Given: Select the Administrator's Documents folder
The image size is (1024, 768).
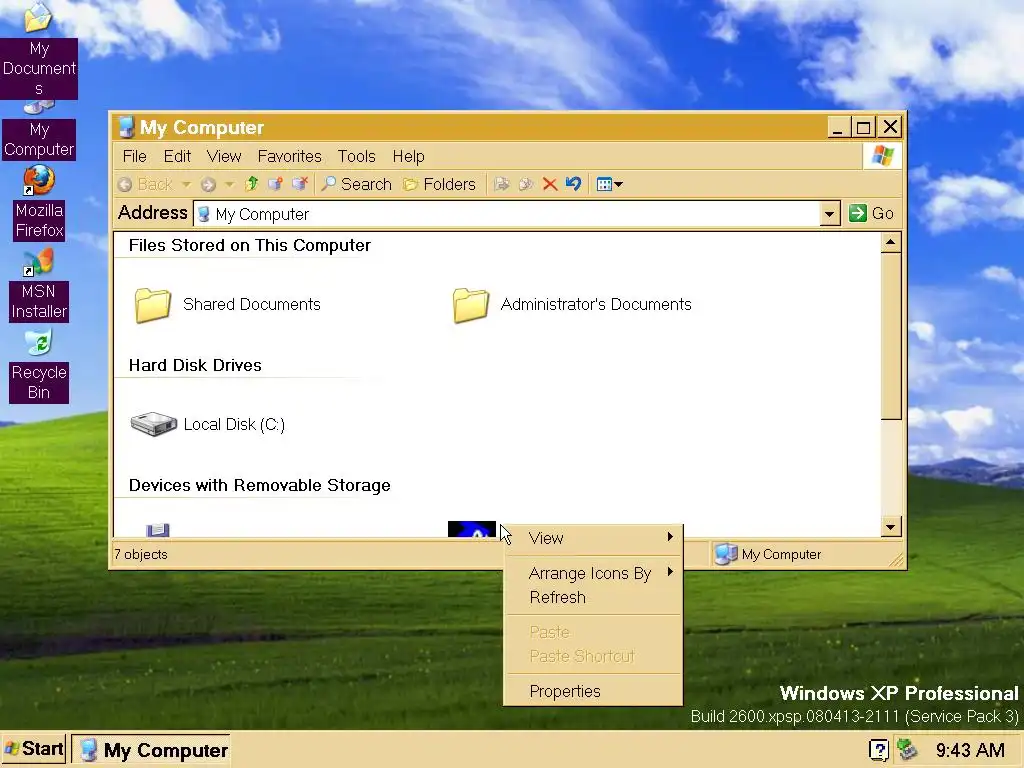Looking at the screenshot, I should (571, 305).
